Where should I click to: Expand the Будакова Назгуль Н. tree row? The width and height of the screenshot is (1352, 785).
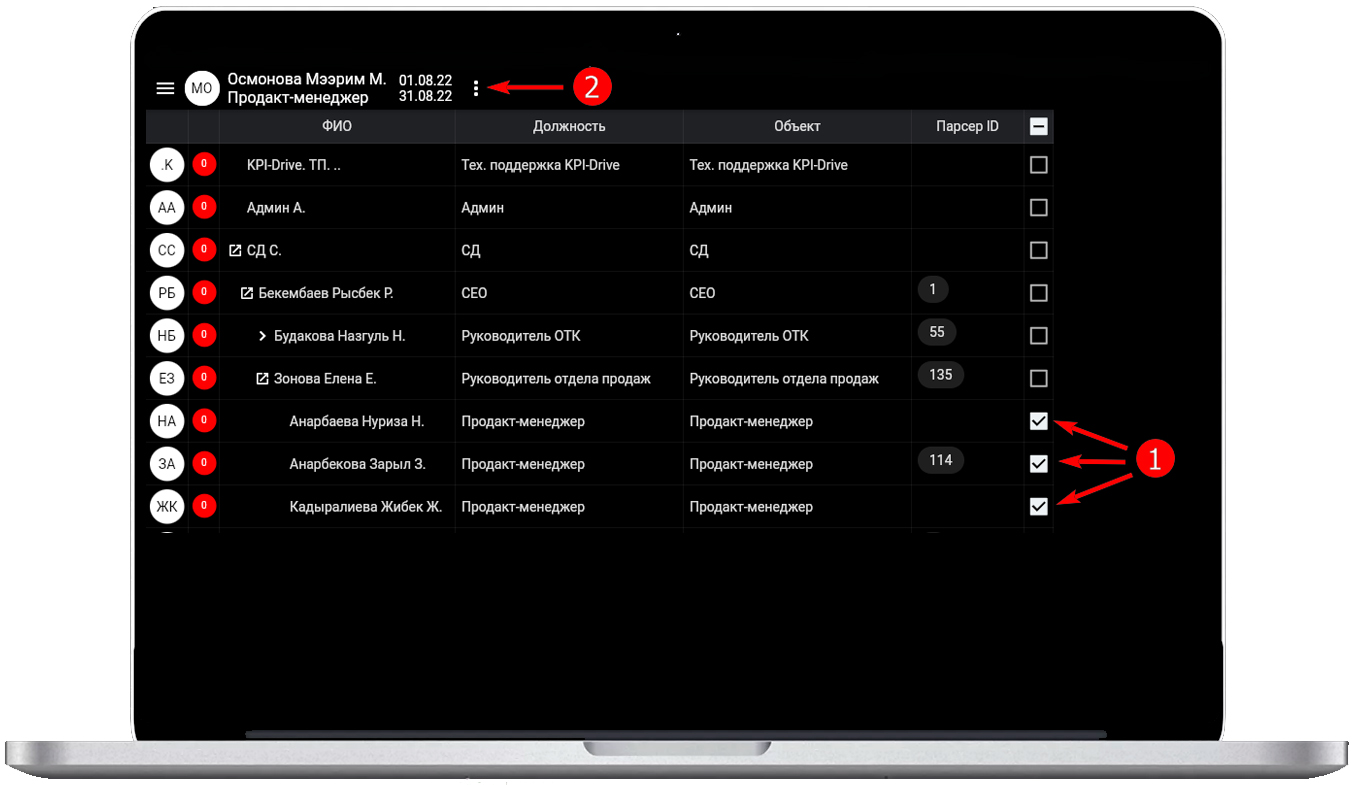[x=262, y=336]
